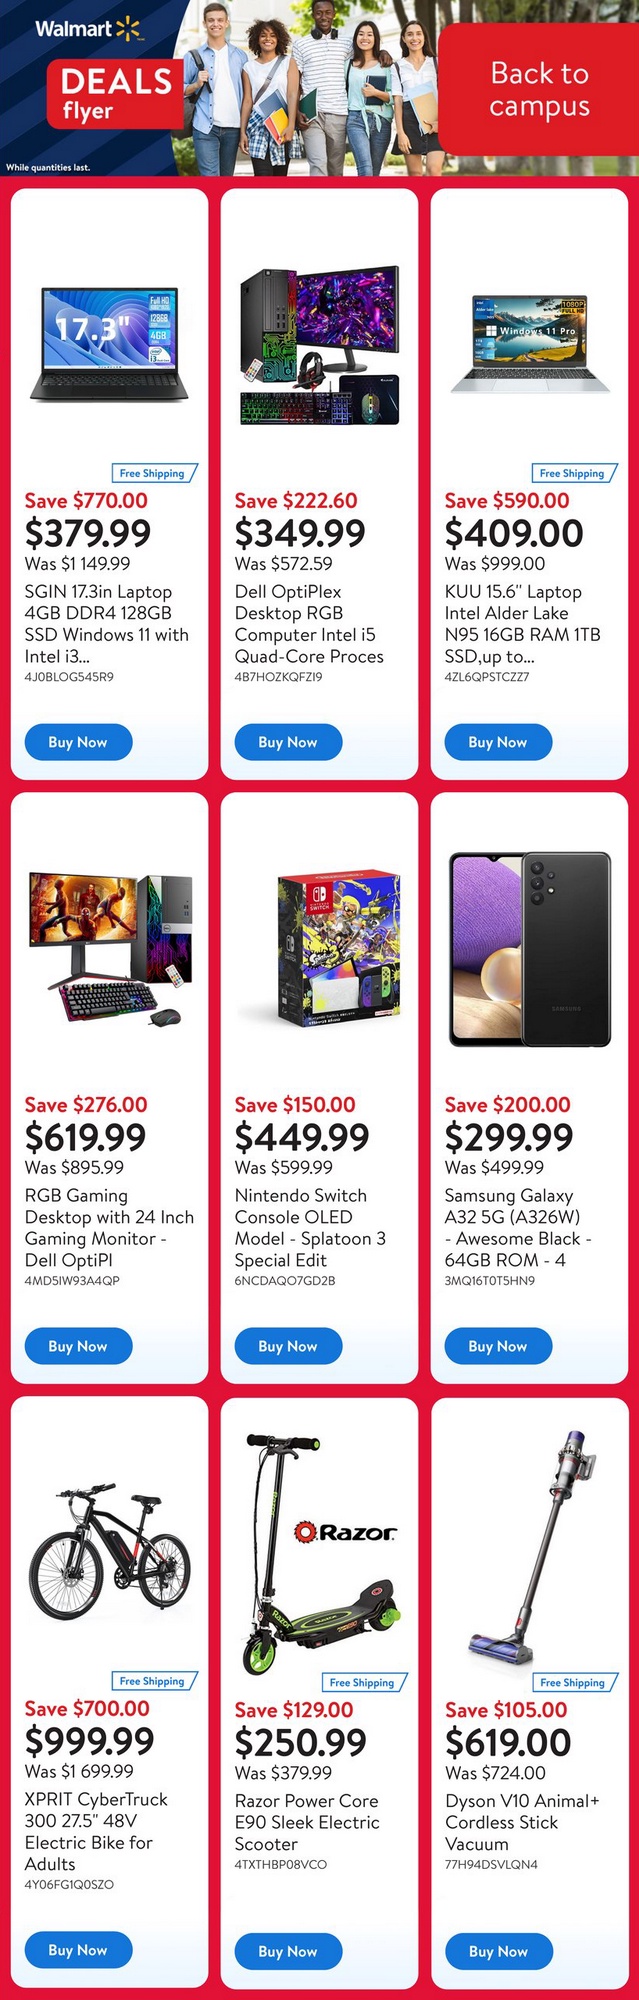Click the Samsung Galaxy A32 phone image
Viewport: 639px width, 2000px height.
[x=530, y=948]
